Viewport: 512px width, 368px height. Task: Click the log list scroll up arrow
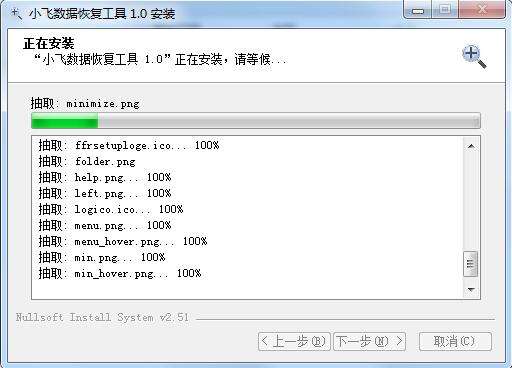click(471, 146)
